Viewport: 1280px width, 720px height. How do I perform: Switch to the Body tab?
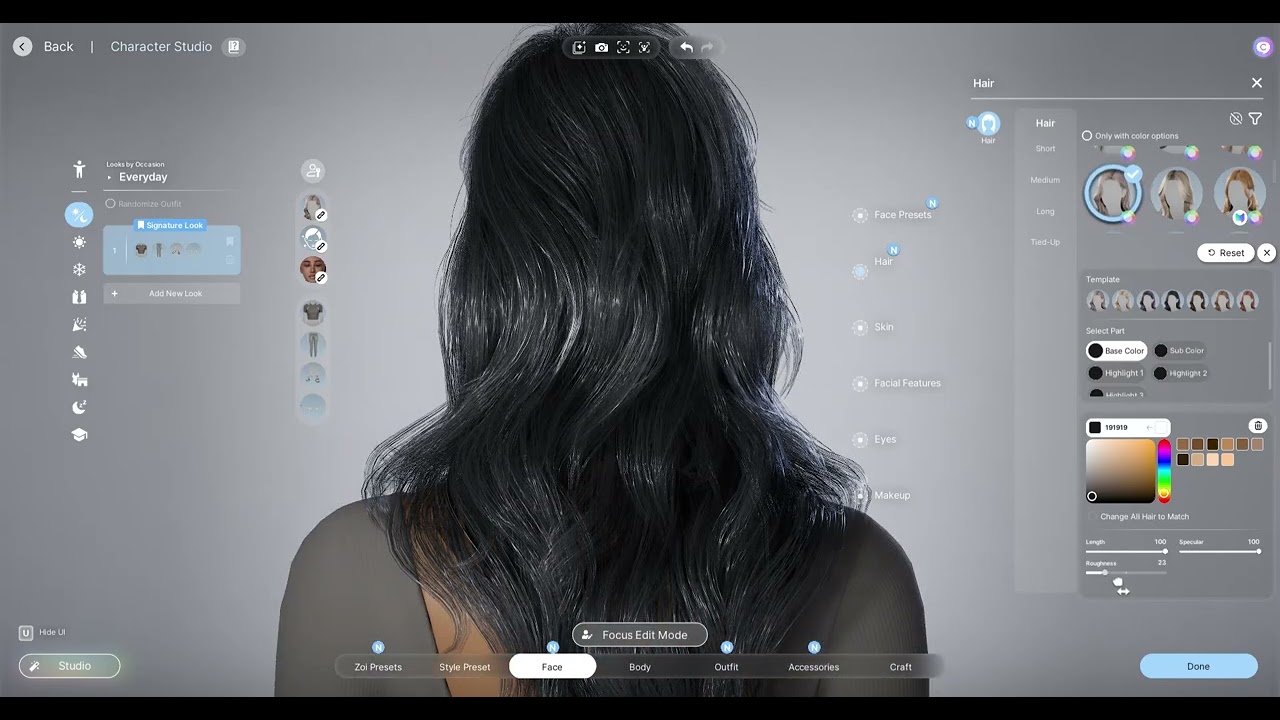640,667
